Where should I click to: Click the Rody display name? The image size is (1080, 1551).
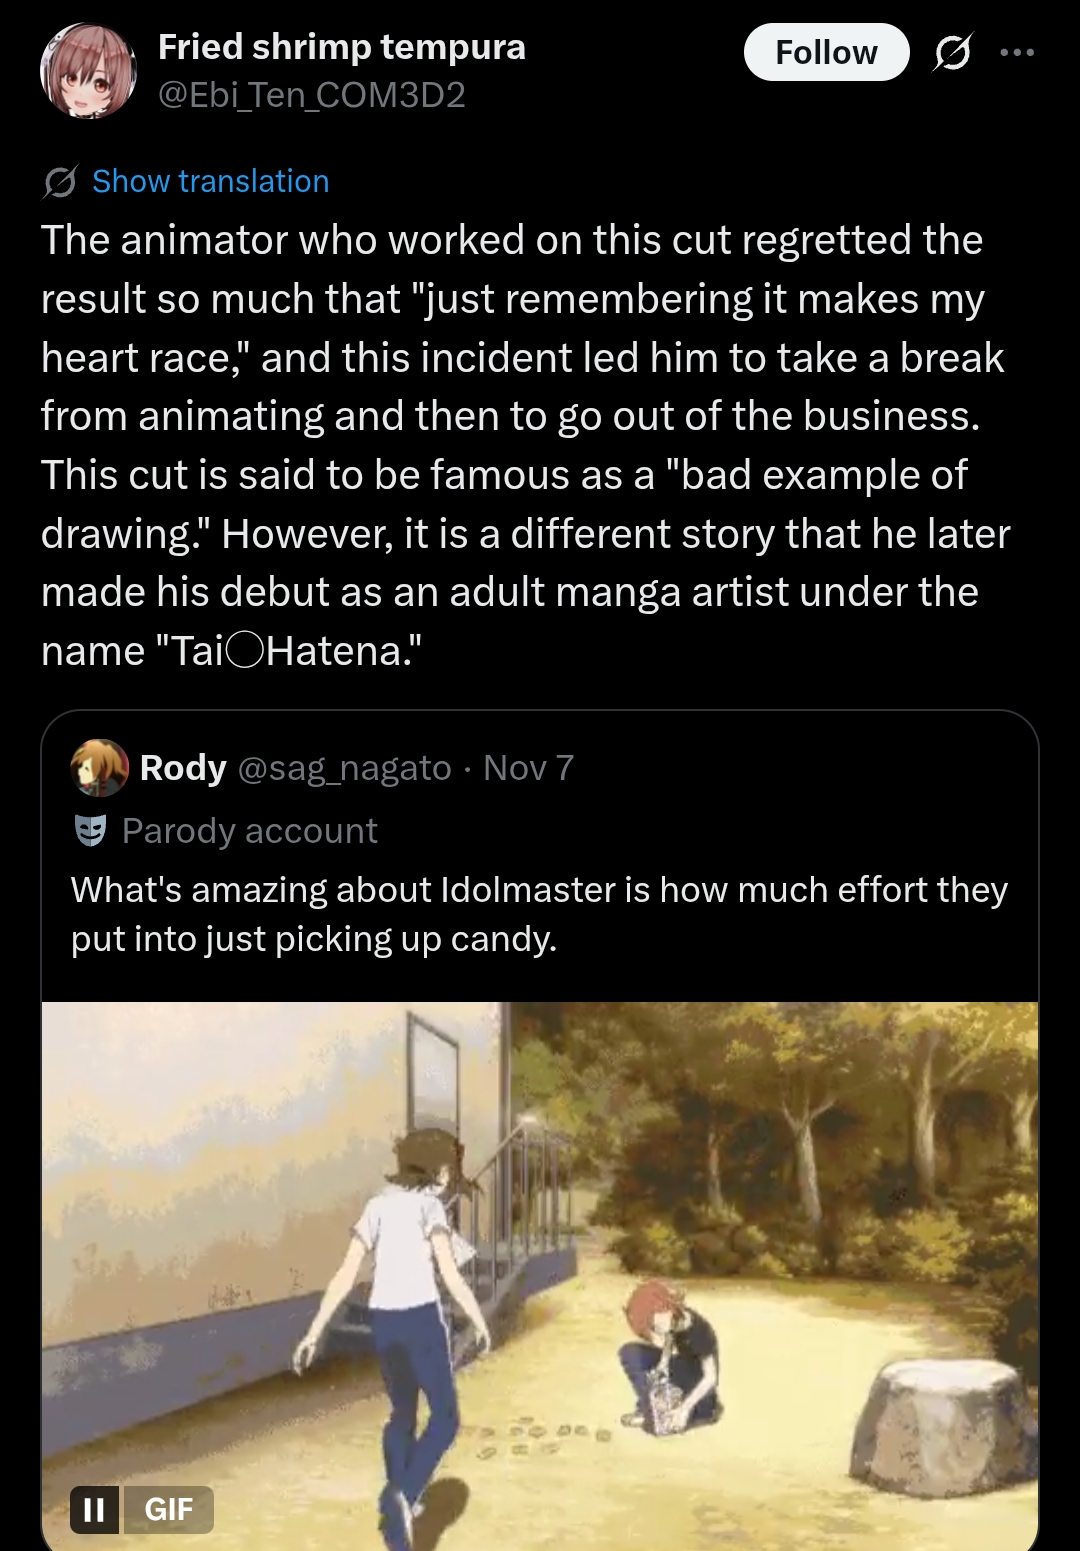tap(183, 768)
